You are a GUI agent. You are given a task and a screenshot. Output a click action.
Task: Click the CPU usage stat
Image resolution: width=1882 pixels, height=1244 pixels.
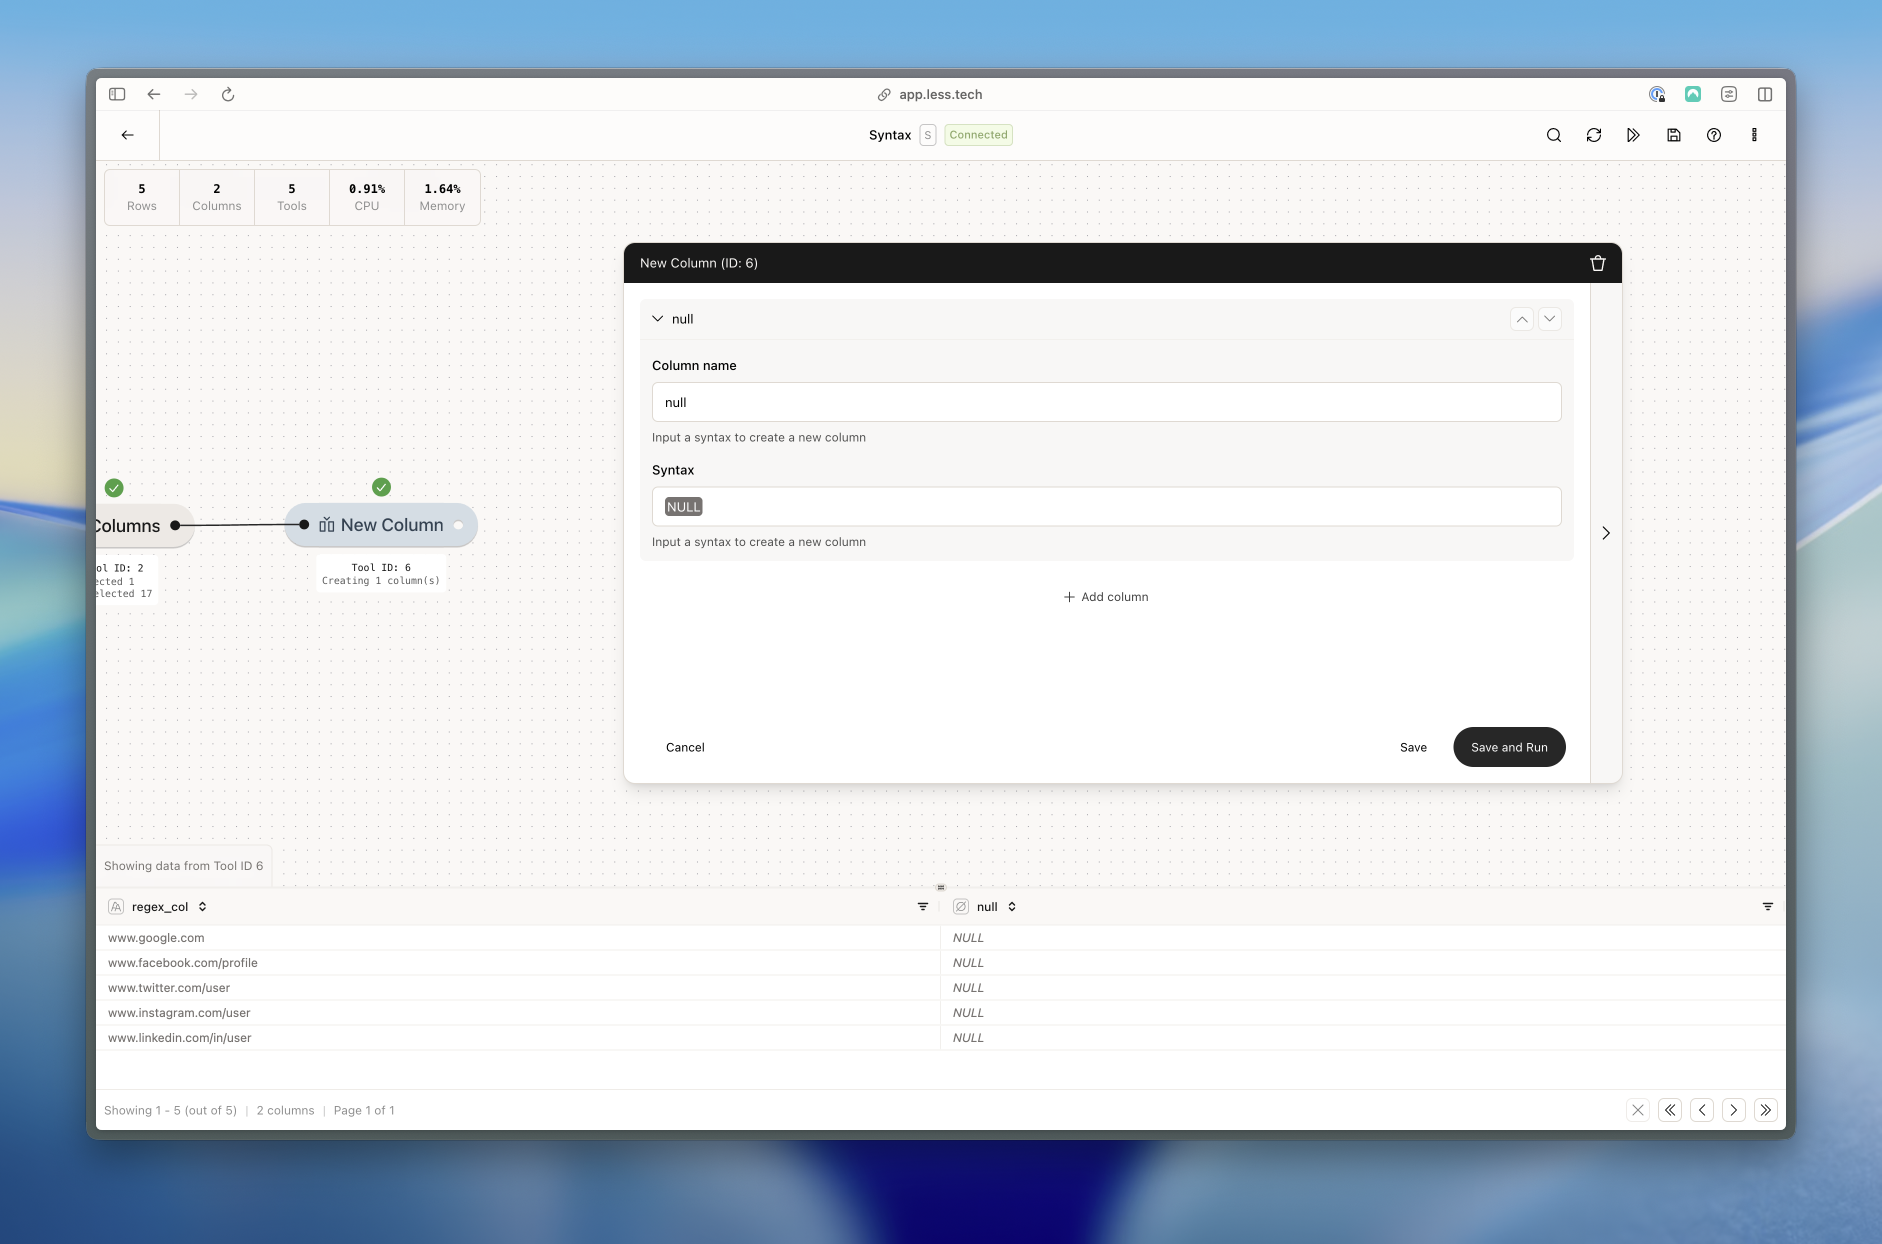click(367, 197)
